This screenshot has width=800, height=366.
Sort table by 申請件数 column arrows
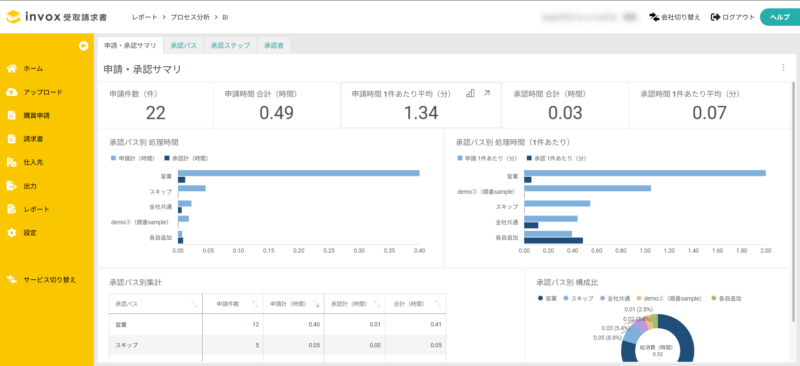255,304
